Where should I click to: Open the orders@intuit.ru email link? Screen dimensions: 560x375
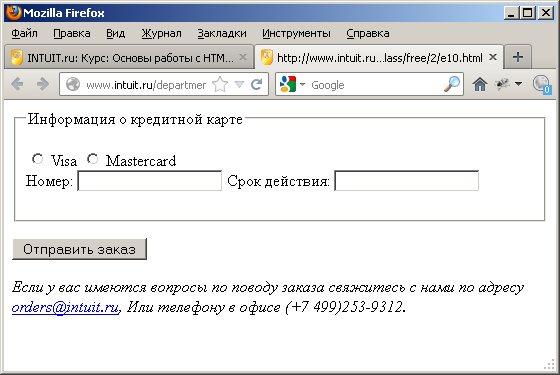pyautogui.click(x=65, y=307)
